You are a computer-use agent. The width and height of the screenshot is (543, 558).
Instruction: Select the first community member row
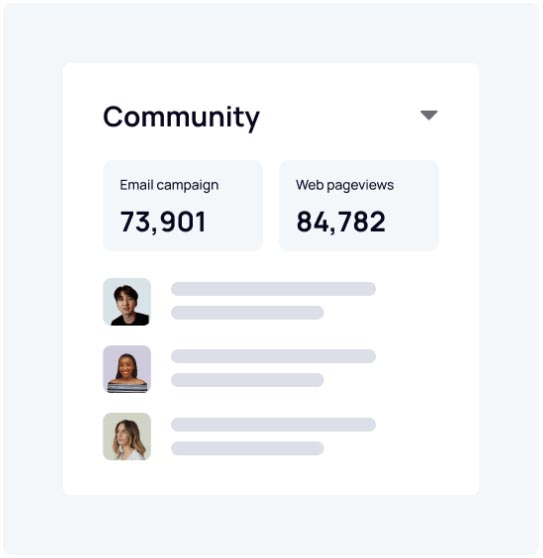pyautogui.click(x=239, y=302)
